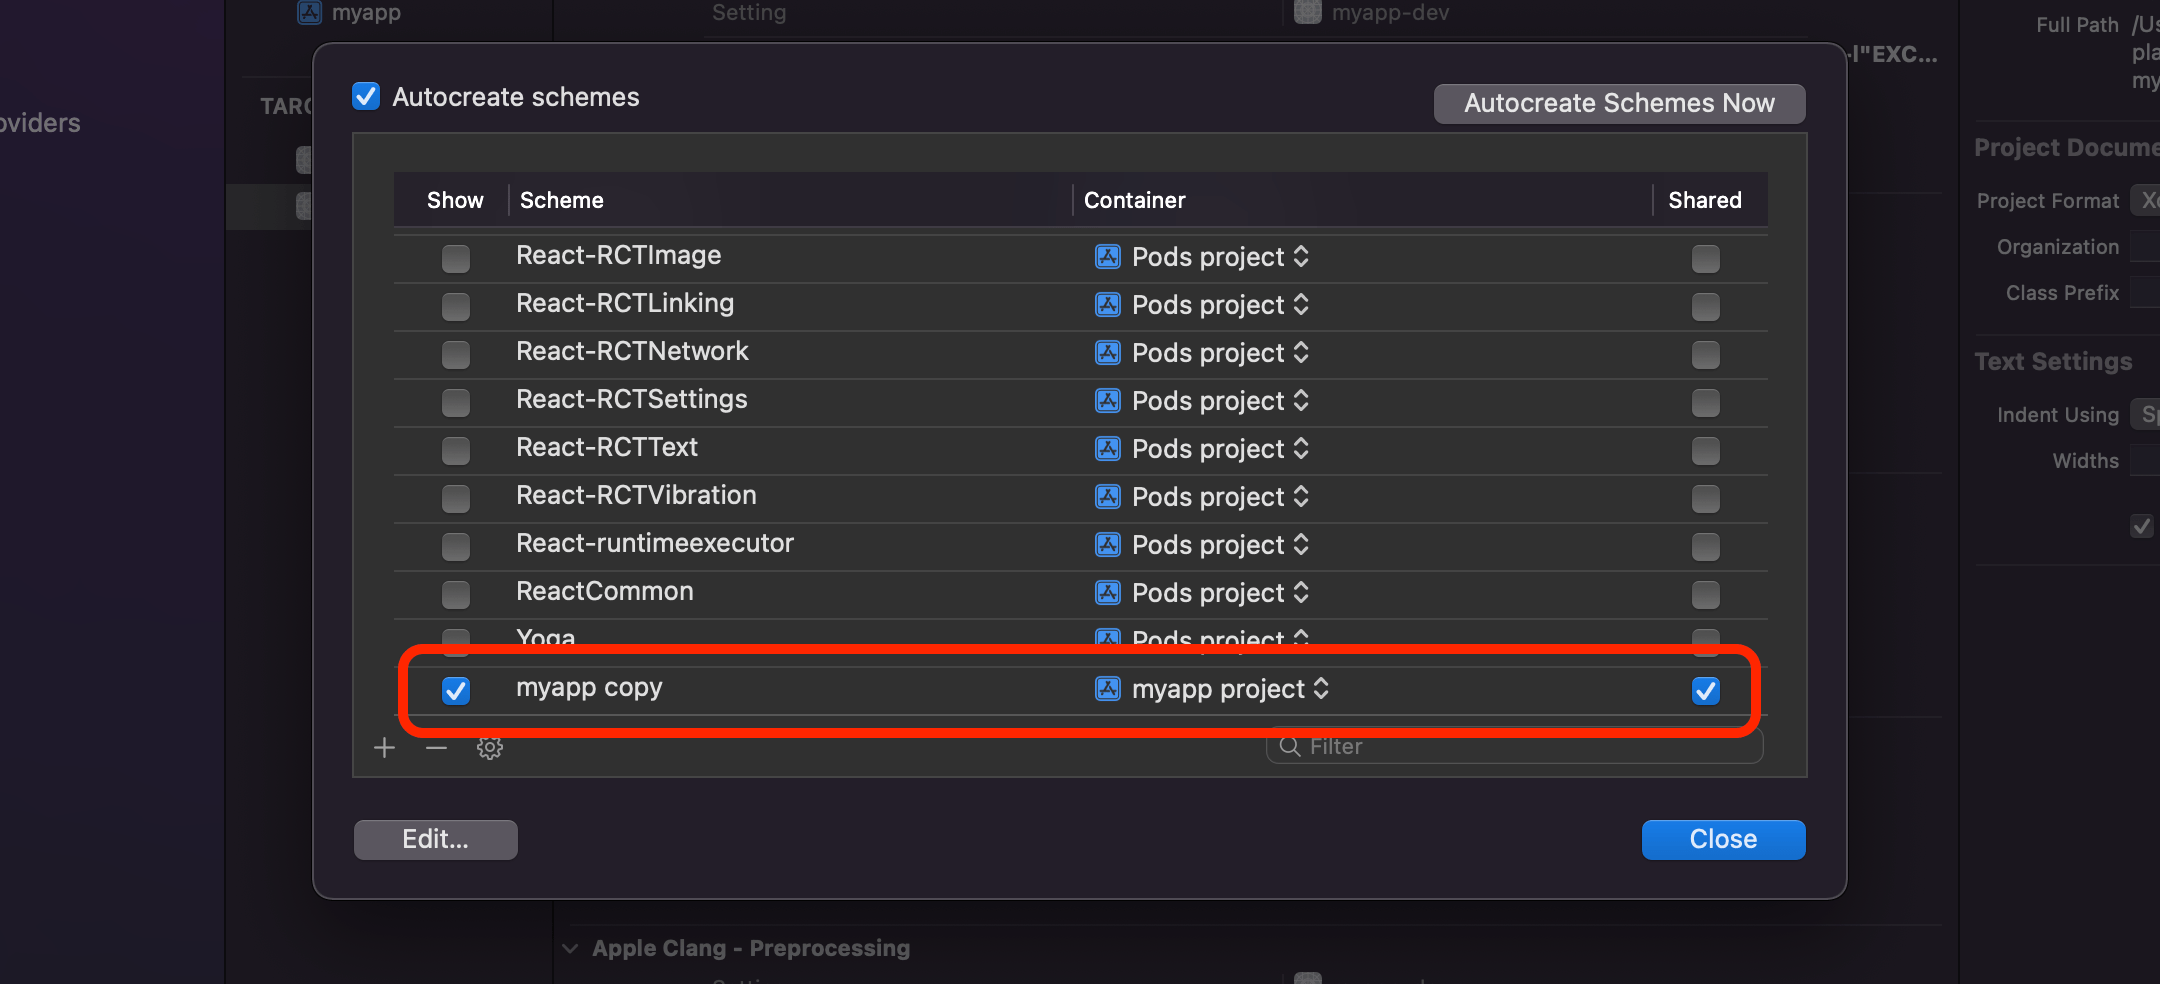Add a new scheme with the plus icon
Screen dimensions: 2160x984
[384, 747]
